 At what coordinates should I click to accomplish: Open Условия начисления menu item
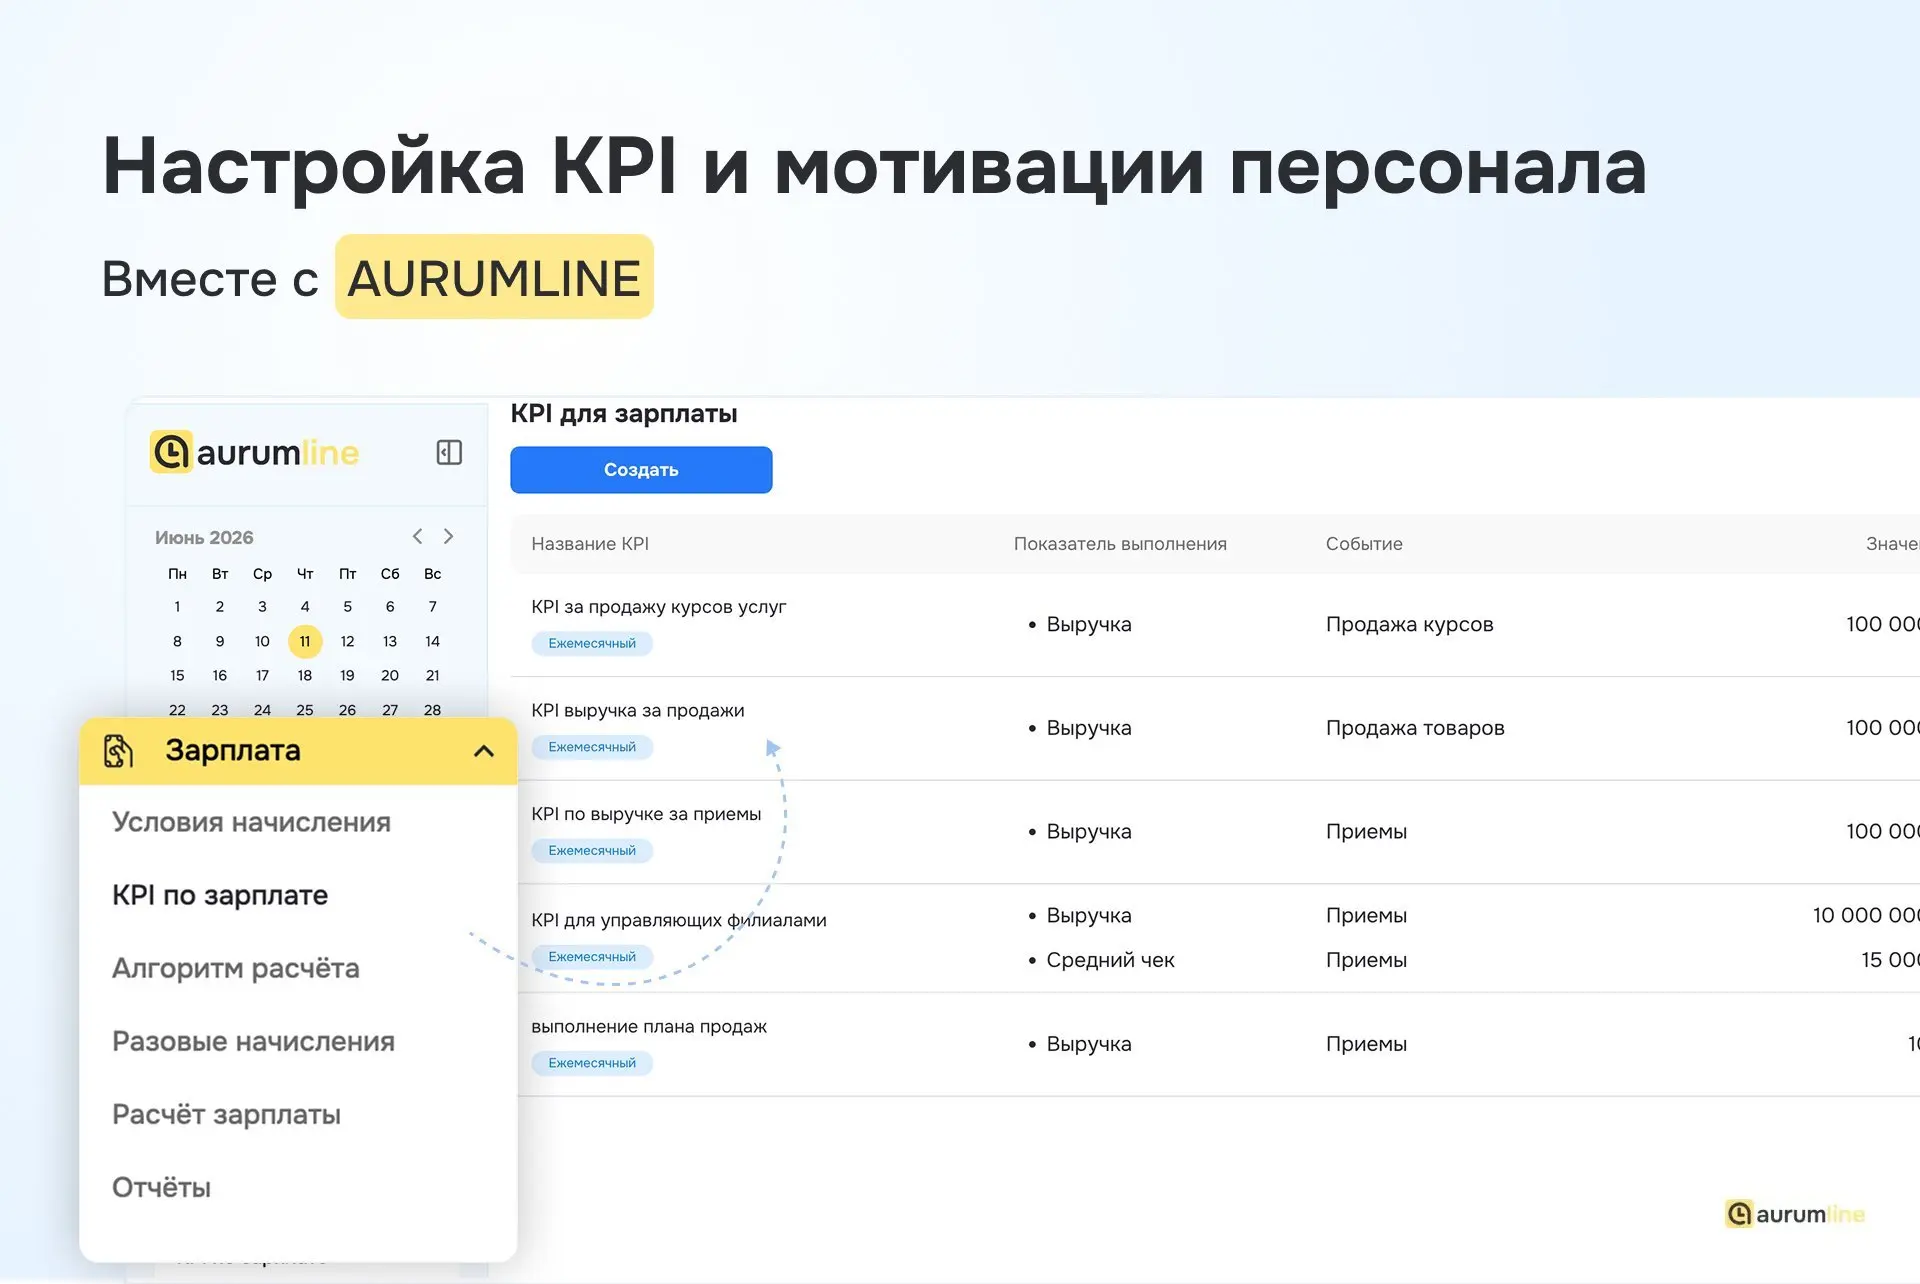click(251, 822)
